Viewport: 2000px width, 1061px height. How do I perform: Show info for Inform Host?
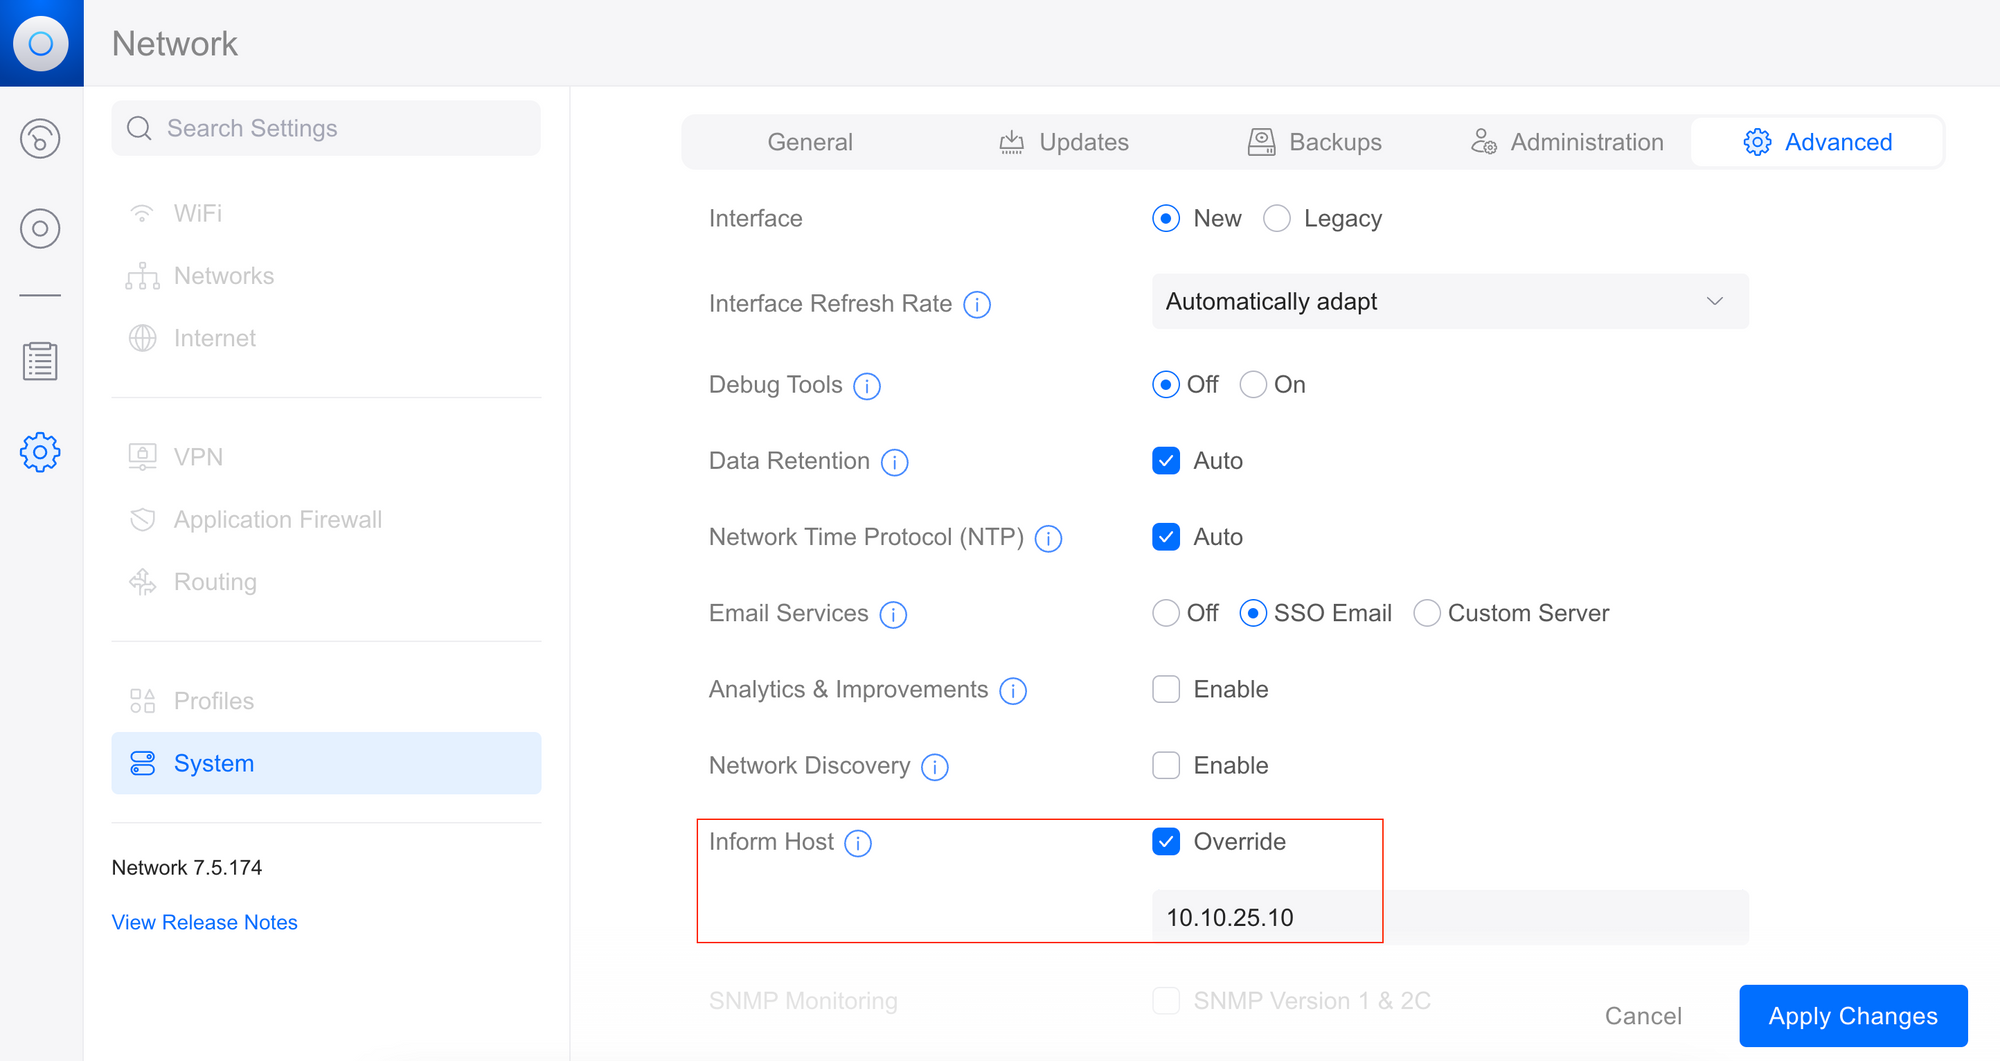(x=858, y=843)
